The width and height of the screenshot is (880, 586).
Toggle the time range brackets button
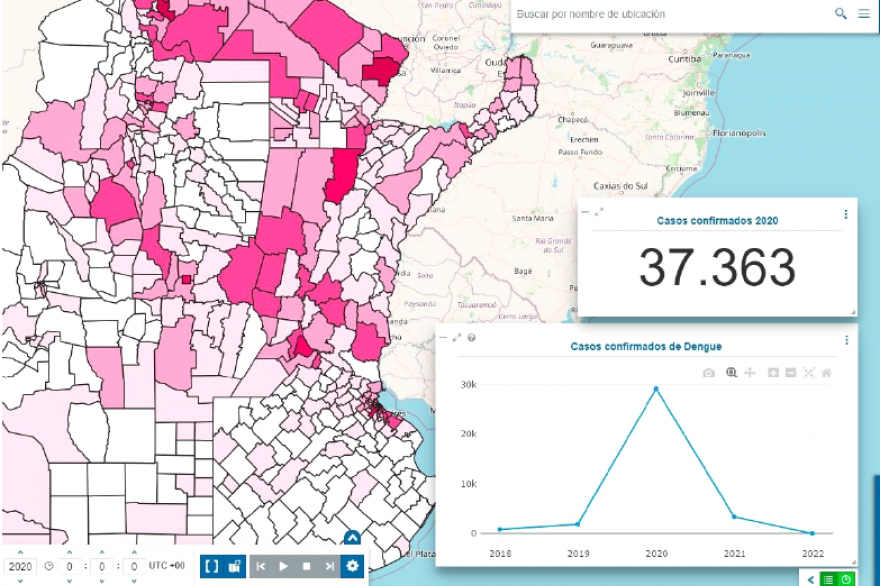(x=211, y=566)
